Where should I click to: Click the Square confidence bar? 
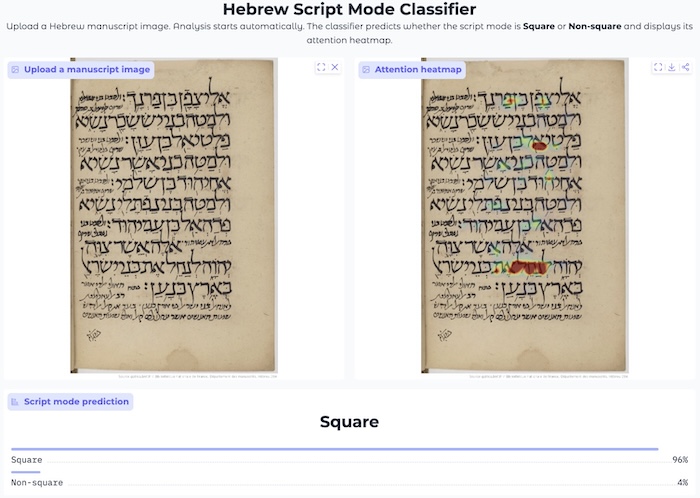[335, 449]
